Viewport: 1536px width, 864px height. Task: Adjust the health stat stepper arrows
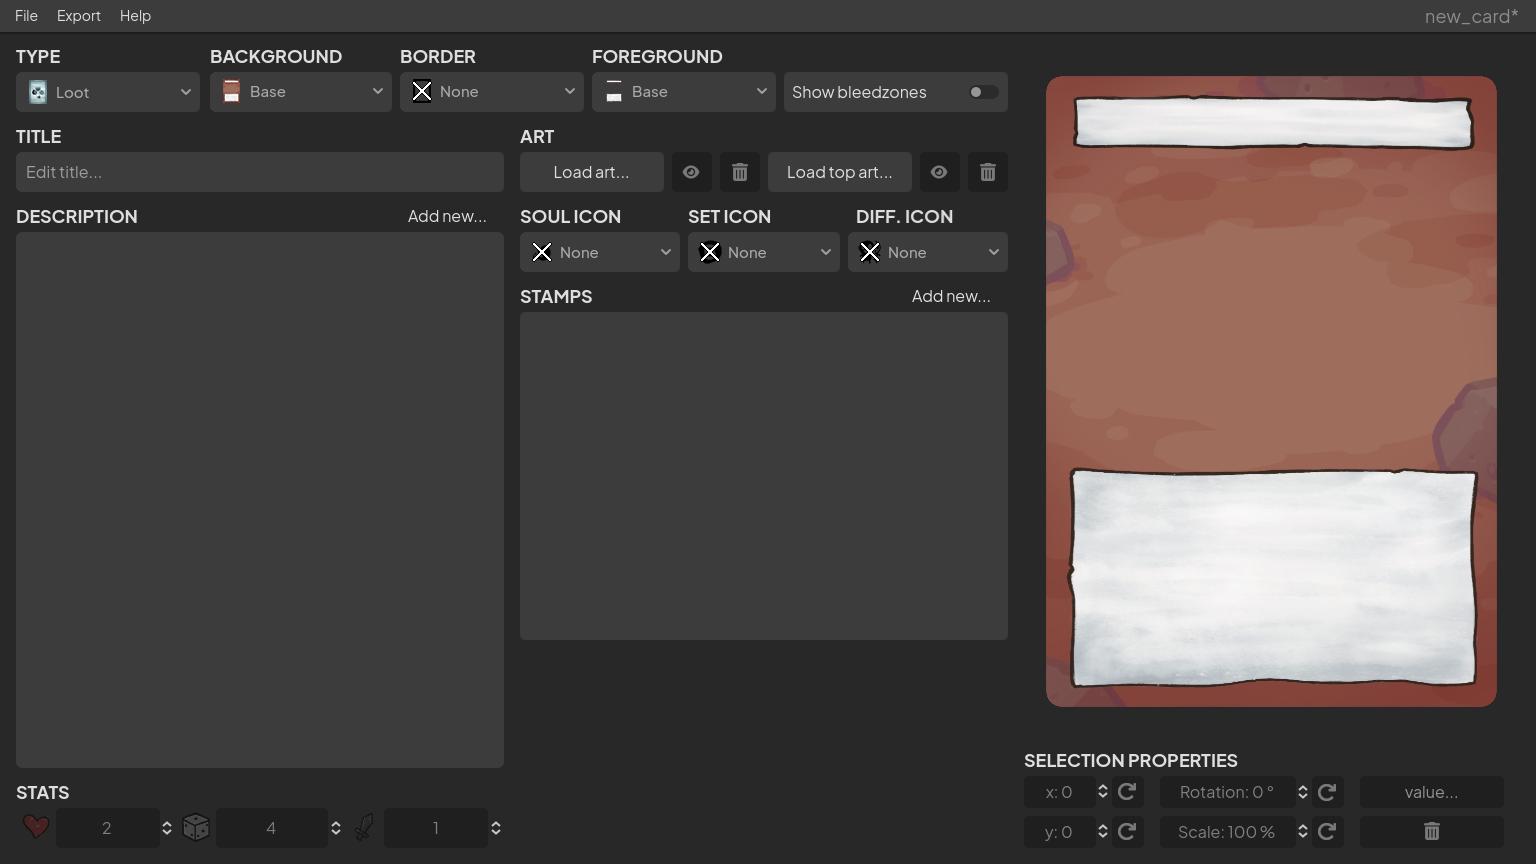coord(167,828)
